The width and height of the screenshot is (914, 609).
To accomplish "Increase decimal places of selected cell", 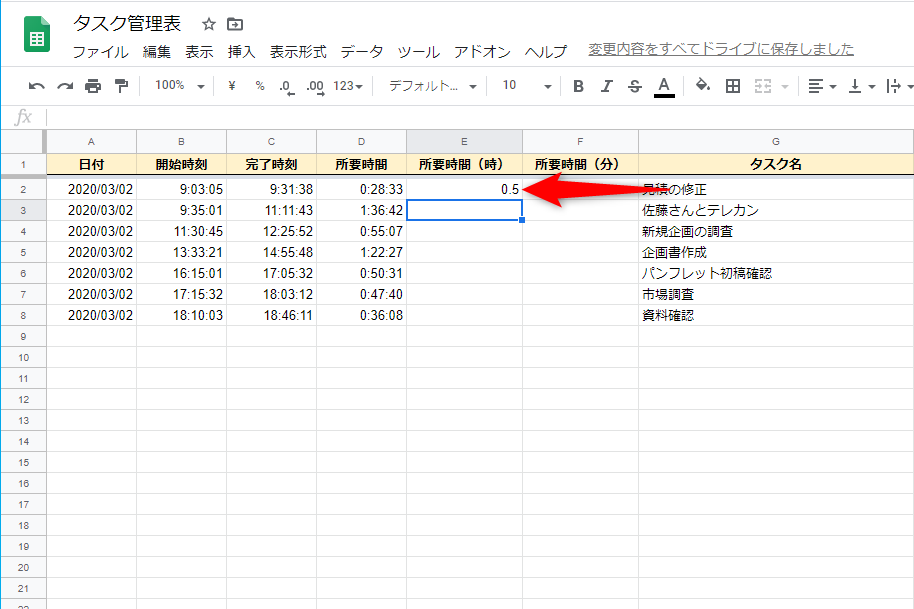I will (x=315, y=86).
